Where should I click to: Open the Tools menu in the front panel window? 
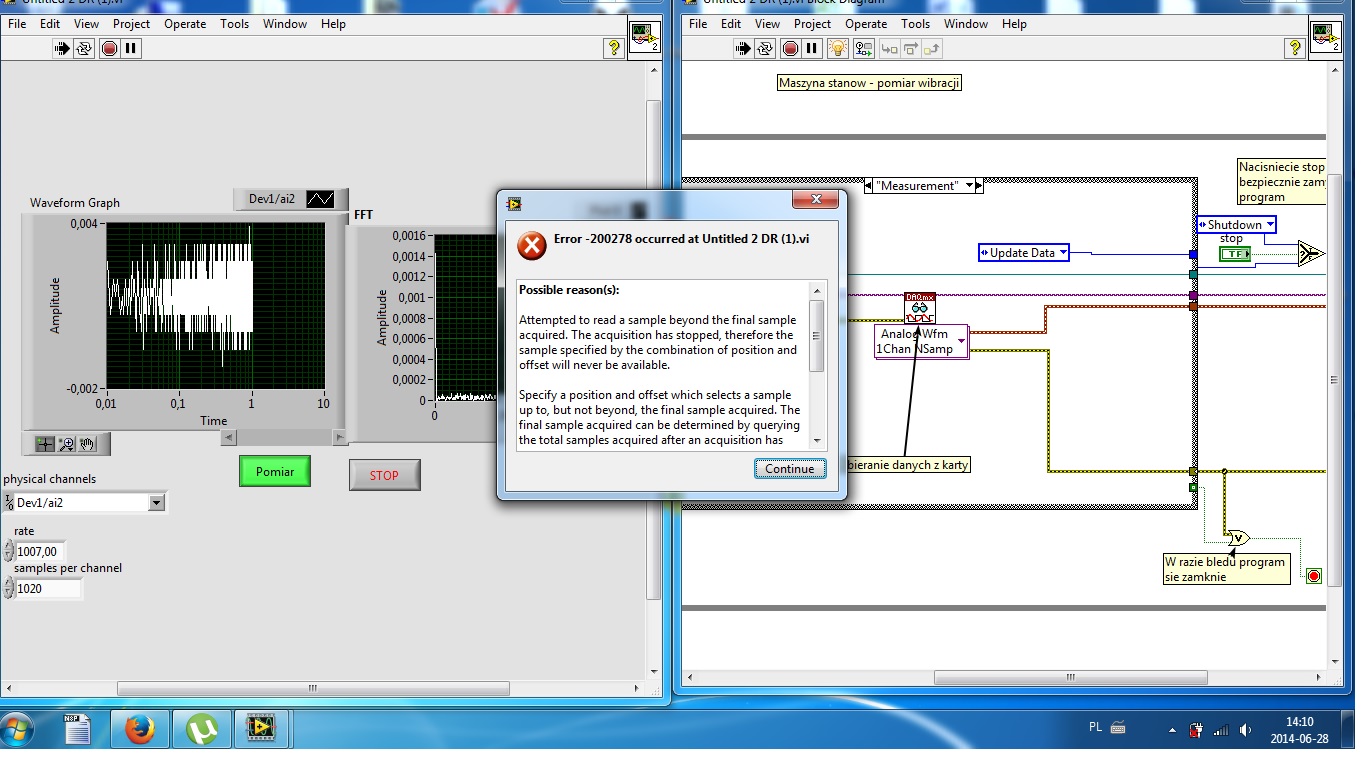(235, 24)
